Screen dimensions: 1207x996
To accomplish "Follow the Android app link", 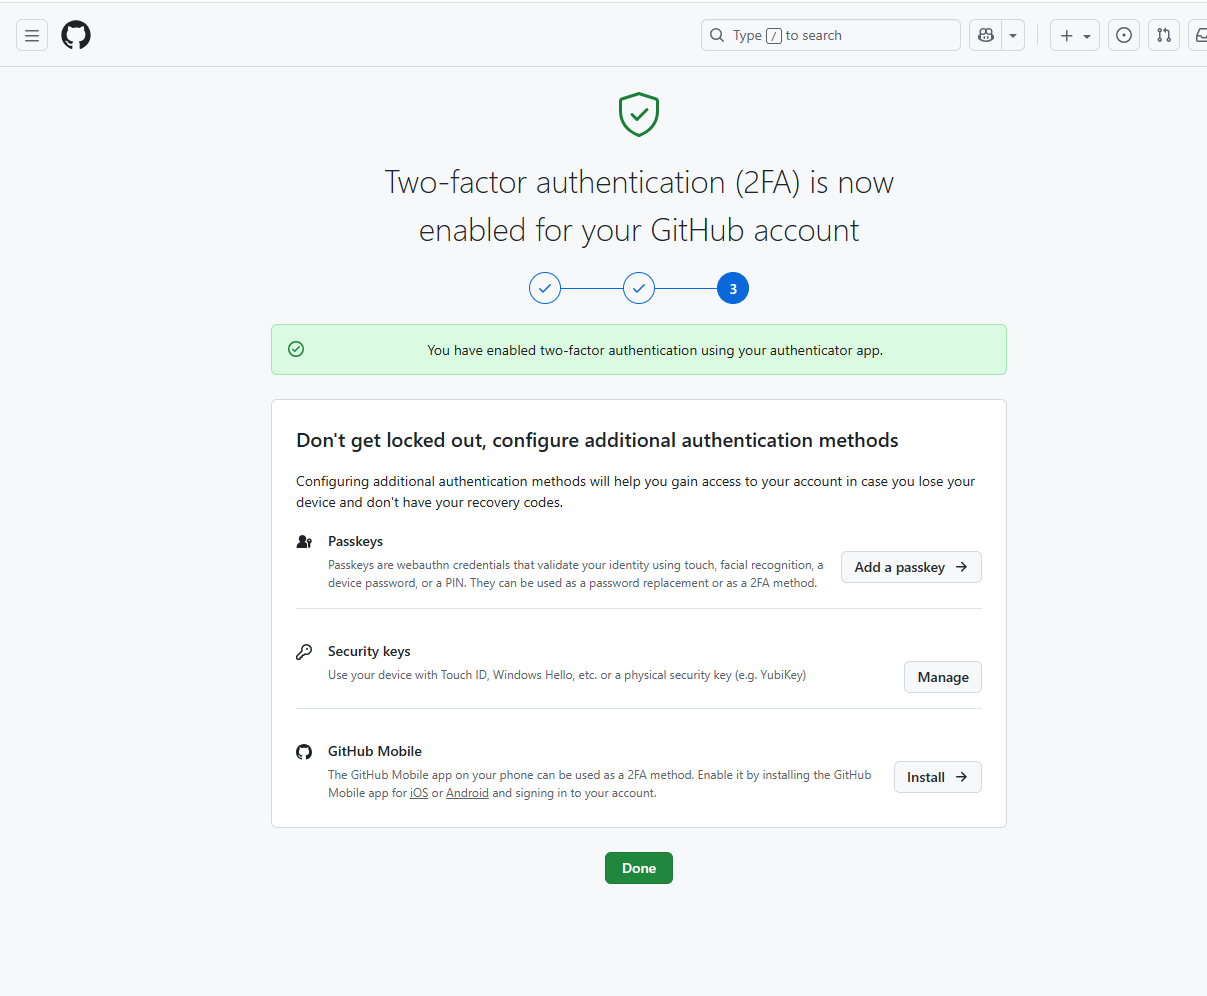I will pos(467,793).
